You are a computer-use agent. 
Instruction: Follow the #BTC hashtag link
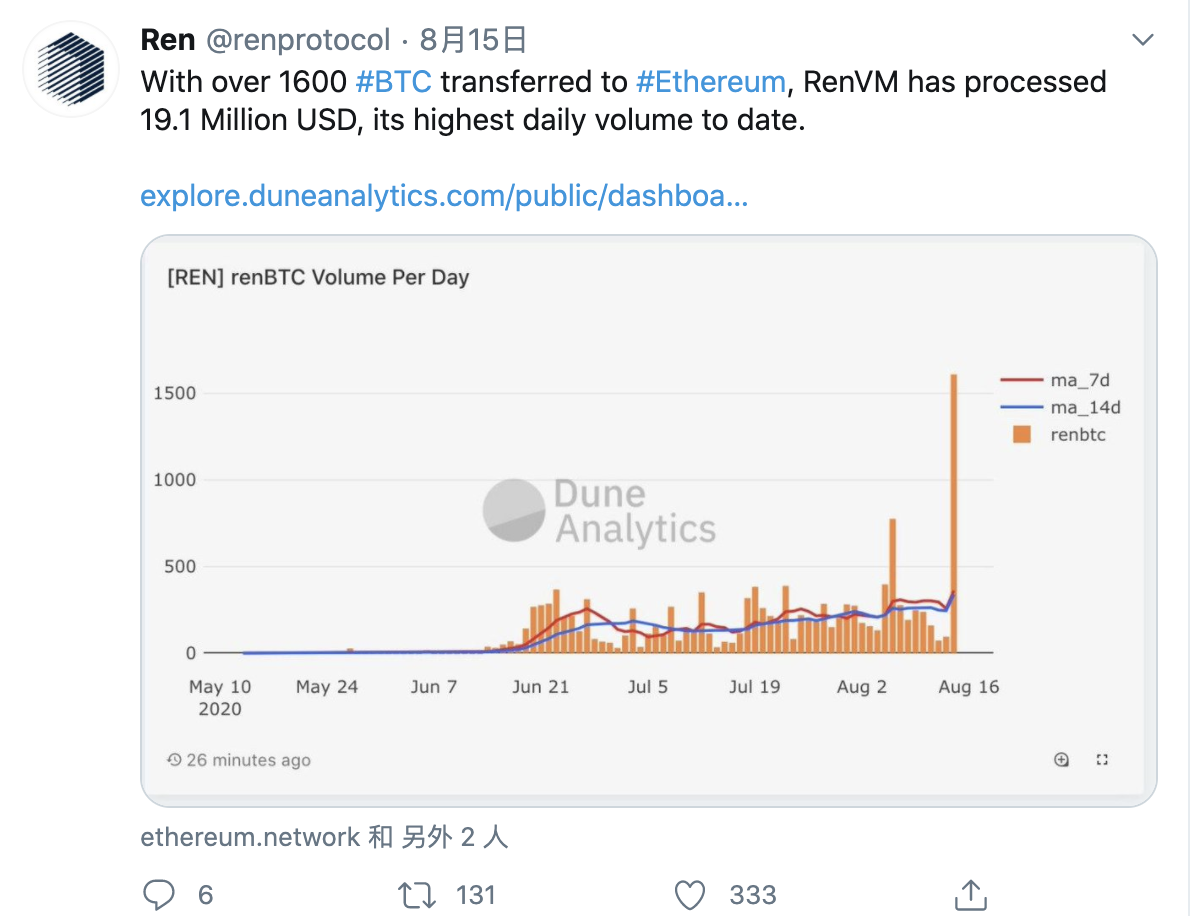pos(393,81)
